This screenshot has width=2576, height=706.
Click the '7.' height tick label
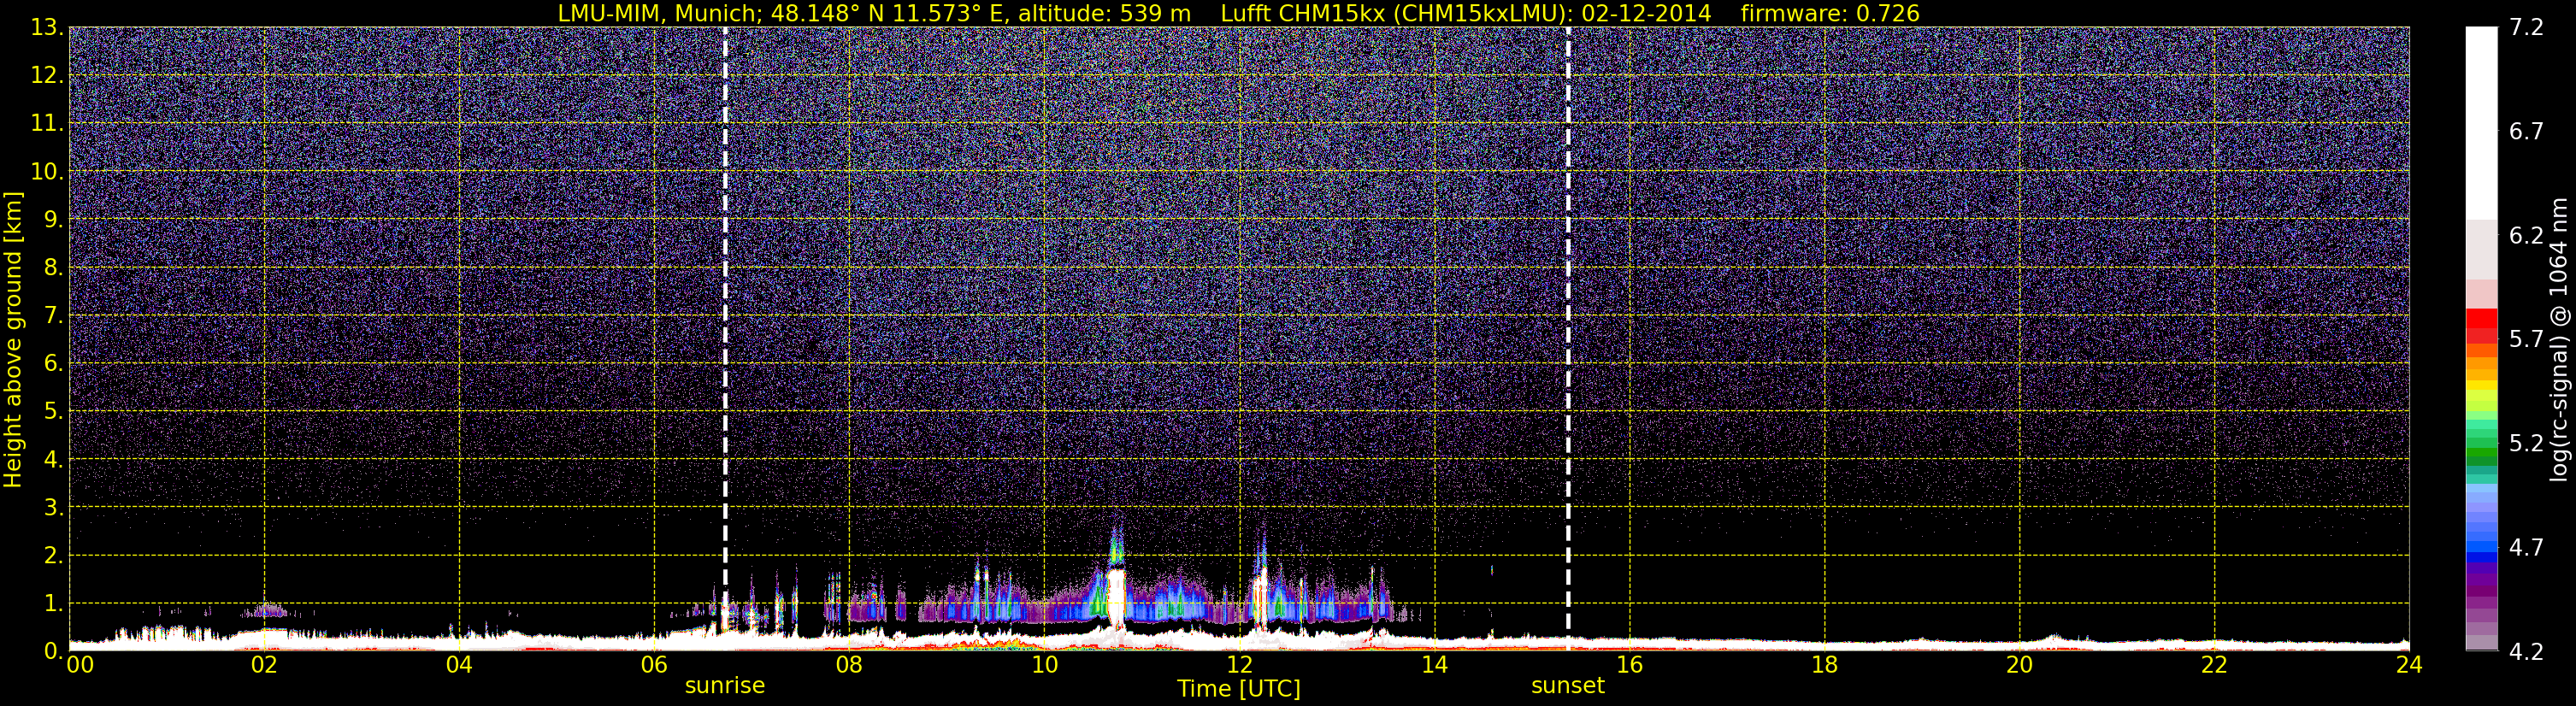point(53,315)
